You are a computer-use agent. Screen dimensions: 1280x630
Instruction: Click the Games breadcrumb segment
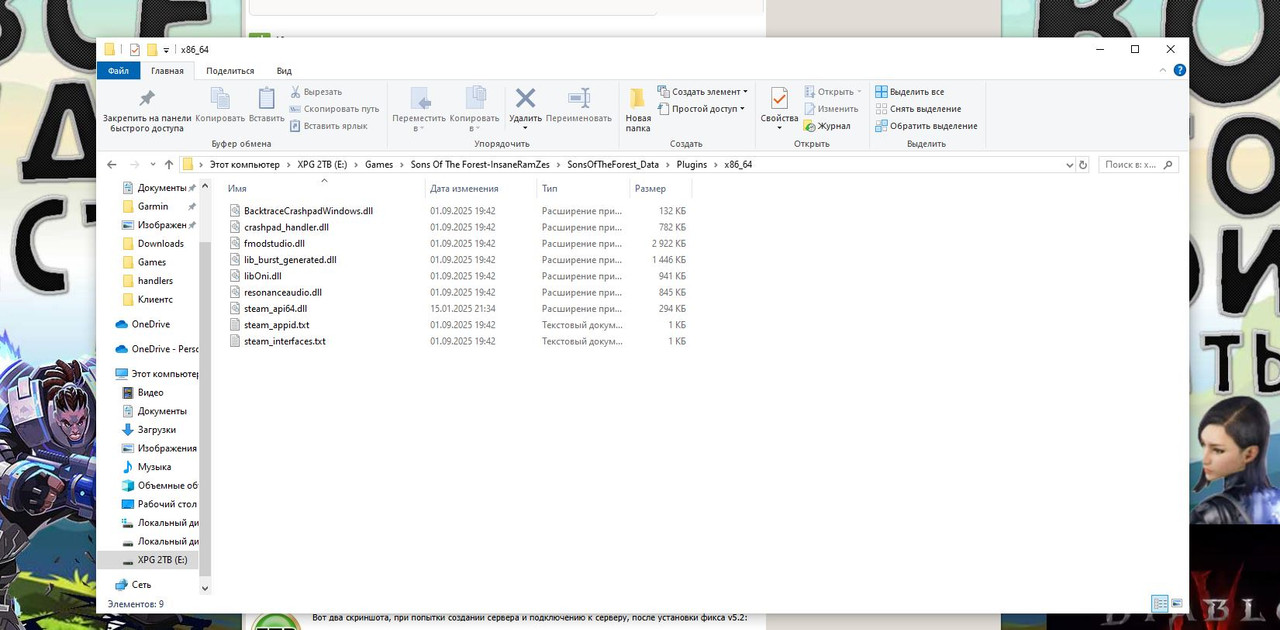379,165
